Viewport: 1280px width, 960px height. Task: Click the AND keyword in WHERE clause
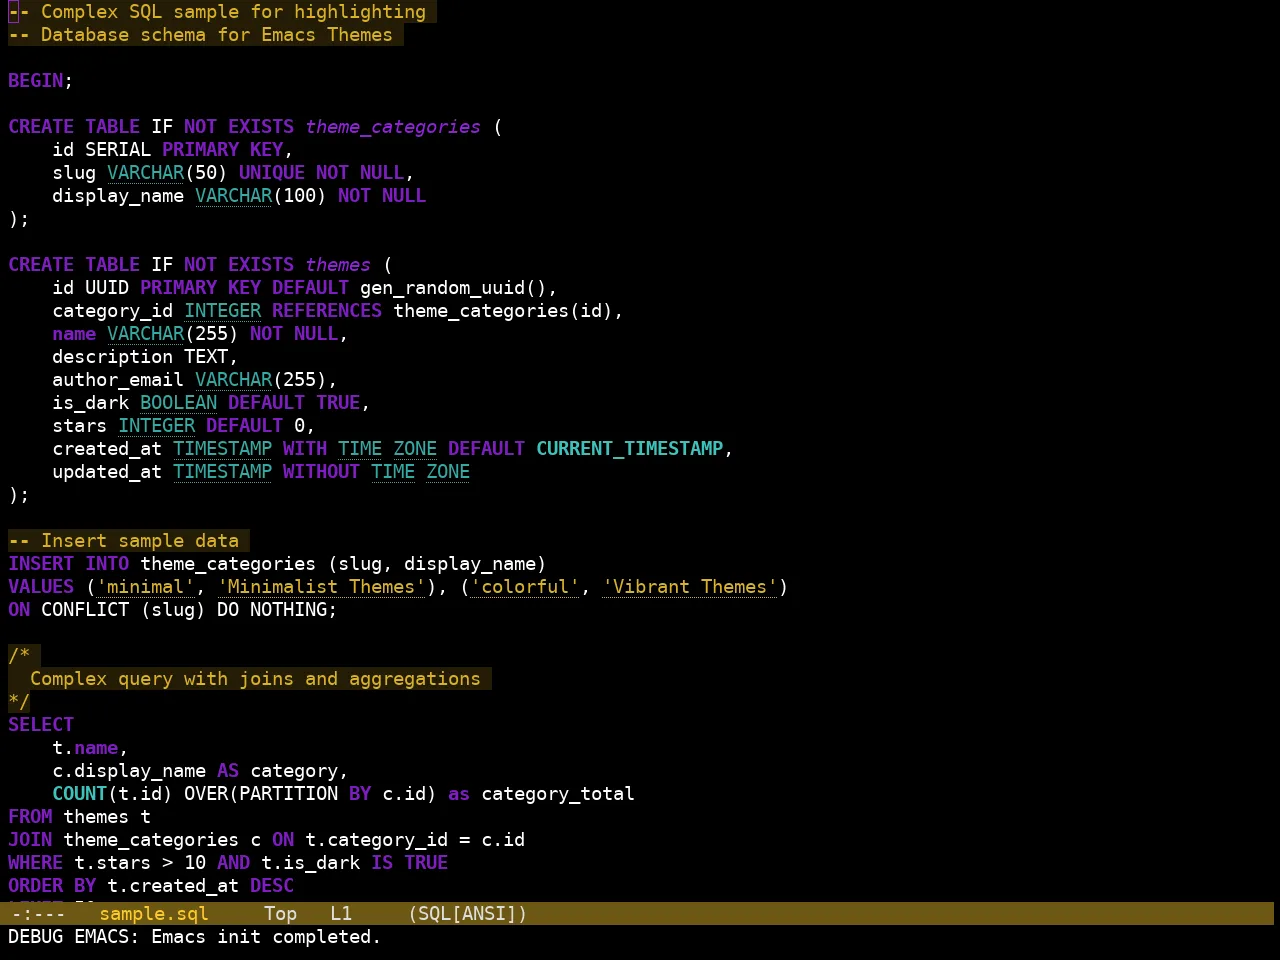click(x=233, y=862)
